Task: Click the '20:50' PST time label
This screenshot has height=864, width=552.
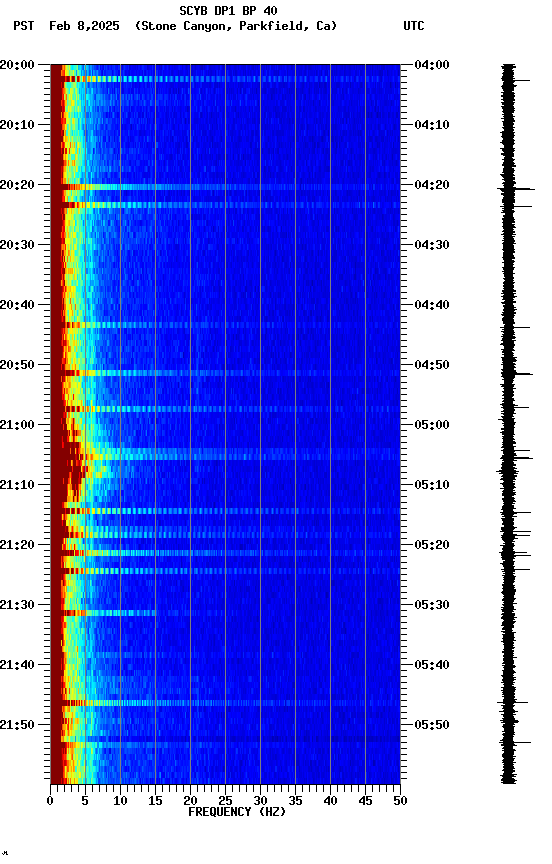Action: point(17,365)
